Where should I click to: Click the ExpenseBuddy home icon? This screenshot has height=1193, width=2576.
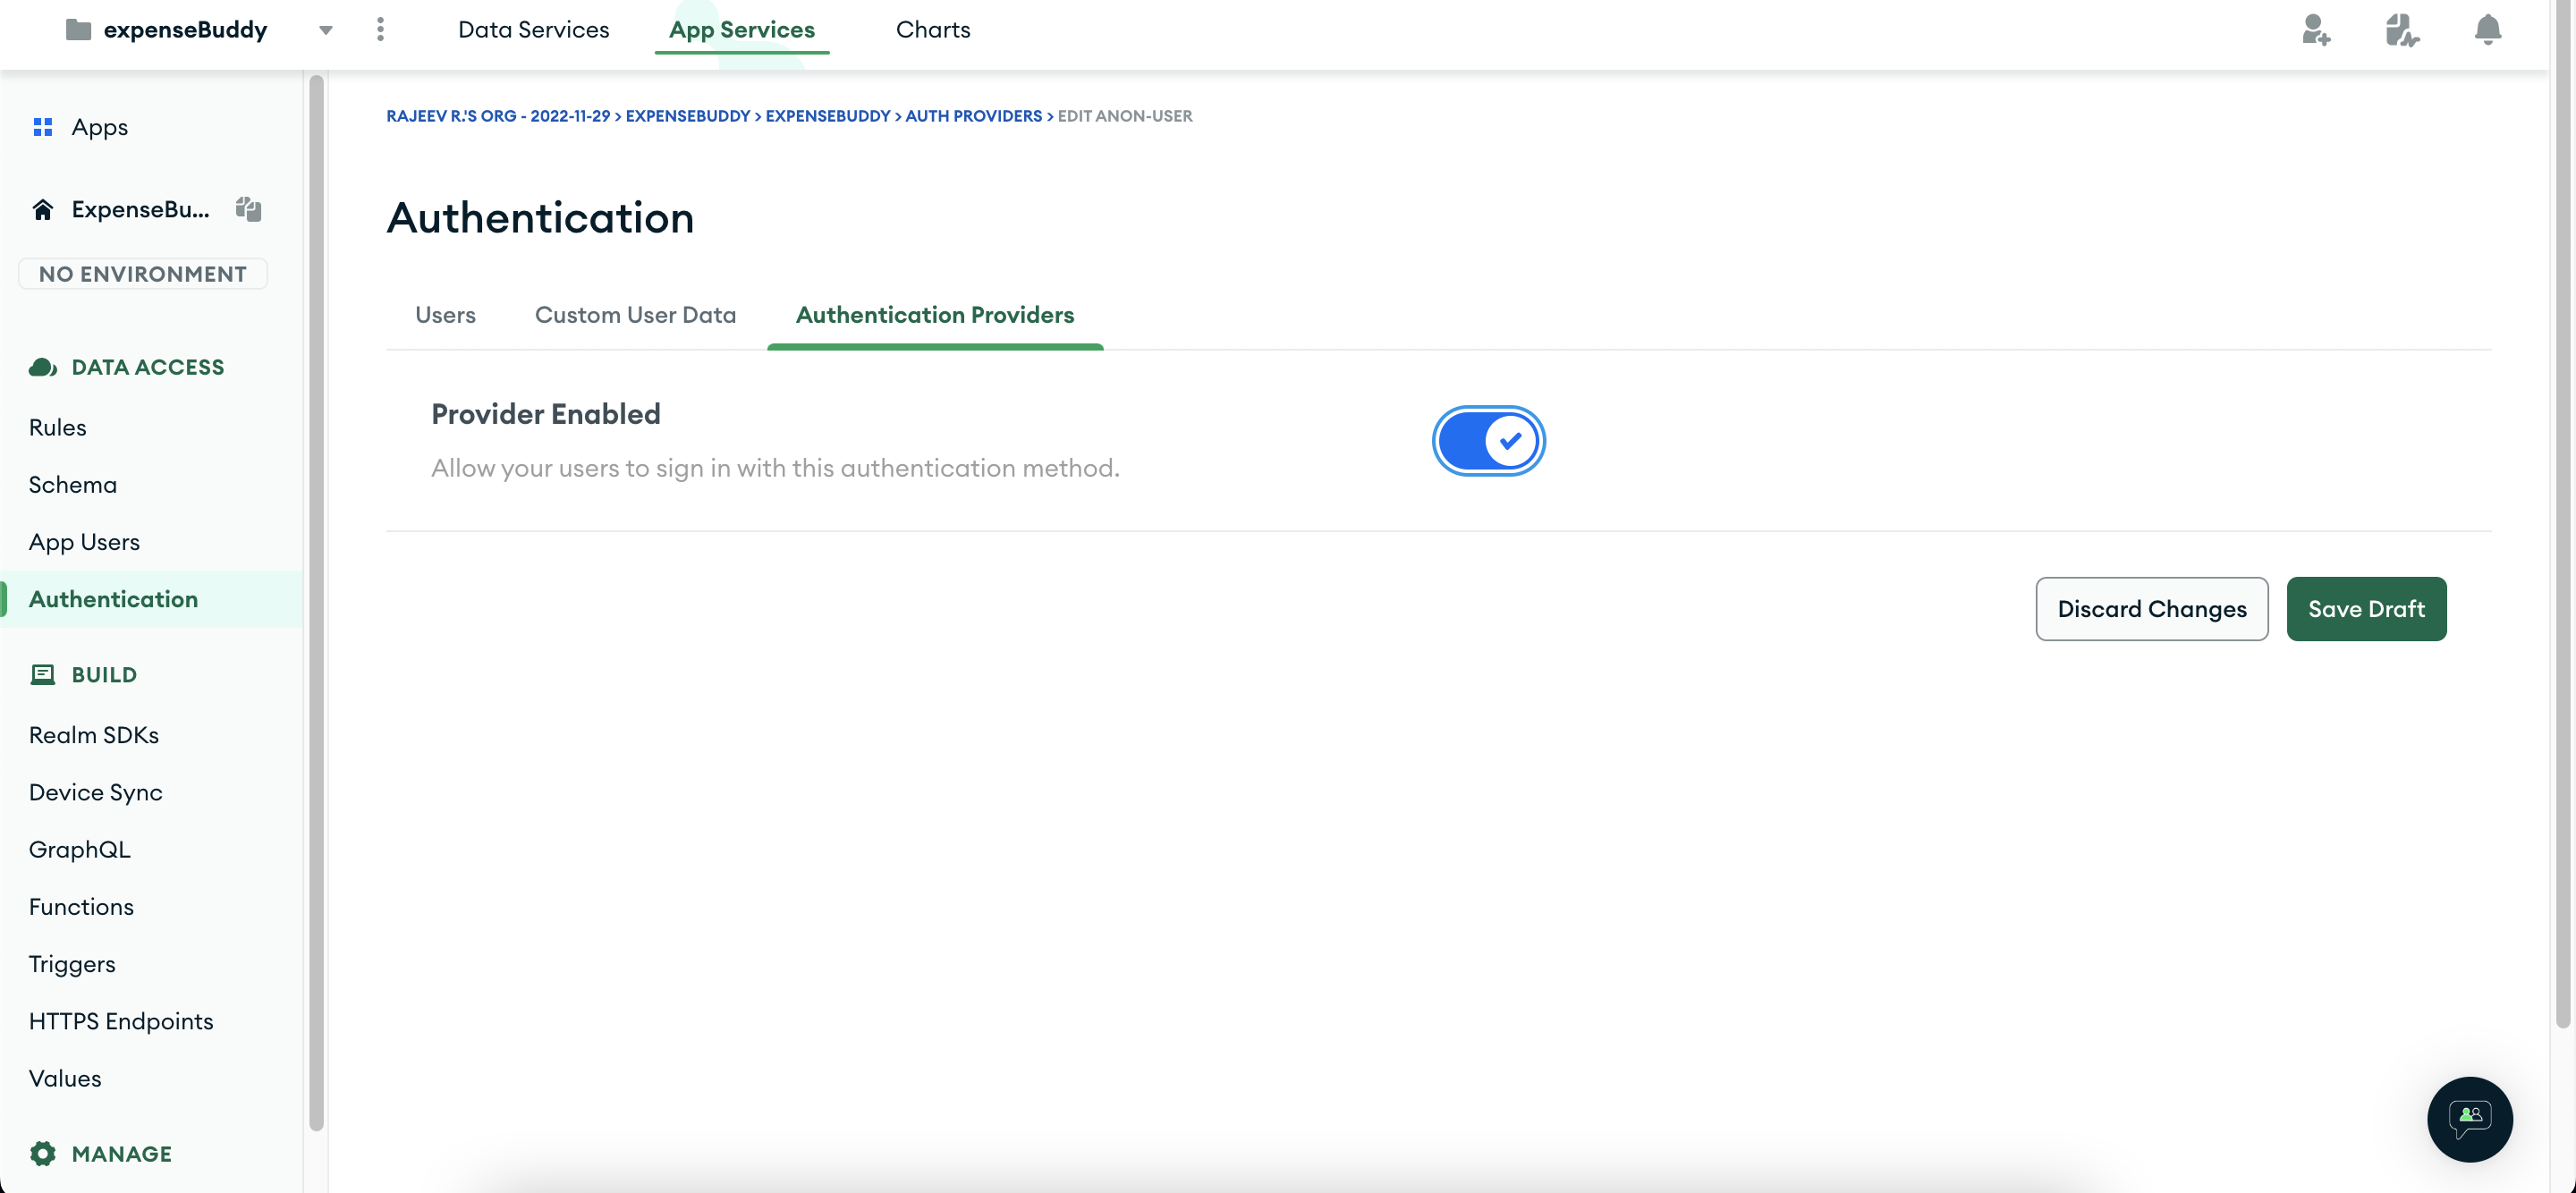click(42, 209)
